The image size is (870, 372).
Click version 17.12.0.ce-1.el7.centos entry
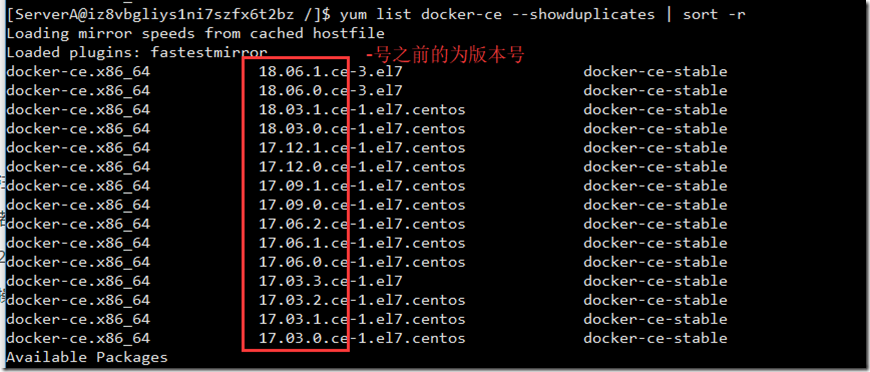pyautogui.click(x=362, y=167)
